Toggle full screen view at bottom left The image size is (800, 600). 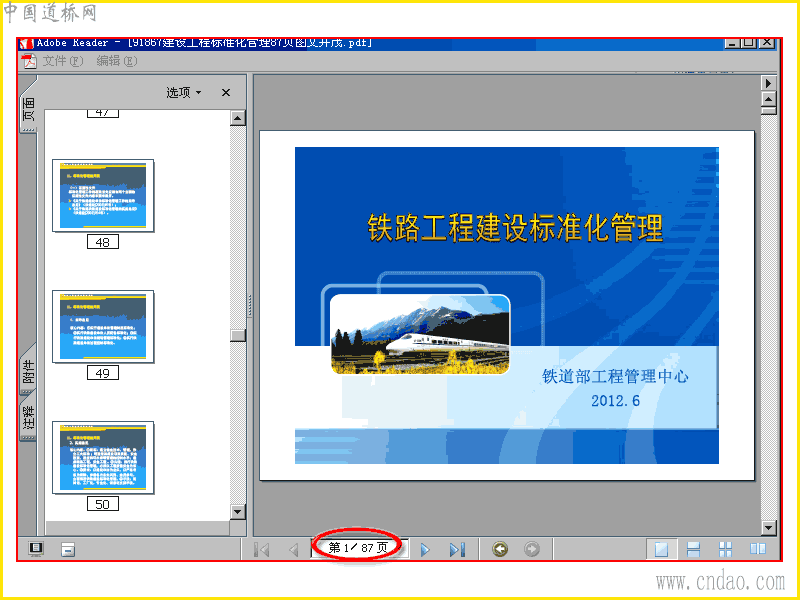coord(36,549)
